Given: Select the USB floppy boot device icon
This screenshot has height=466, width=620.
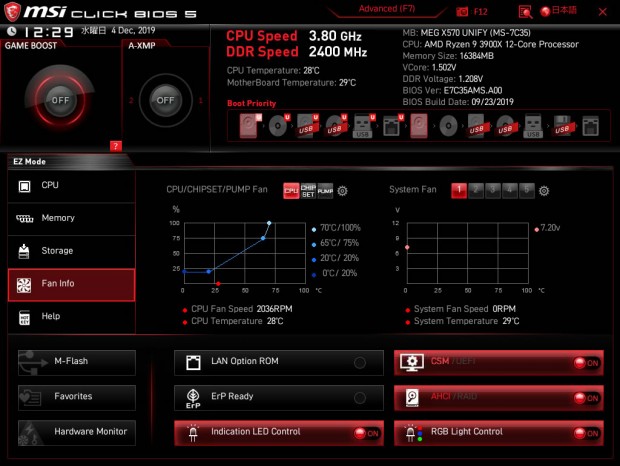Looking at the screenshot, I should tap(562, 126).
